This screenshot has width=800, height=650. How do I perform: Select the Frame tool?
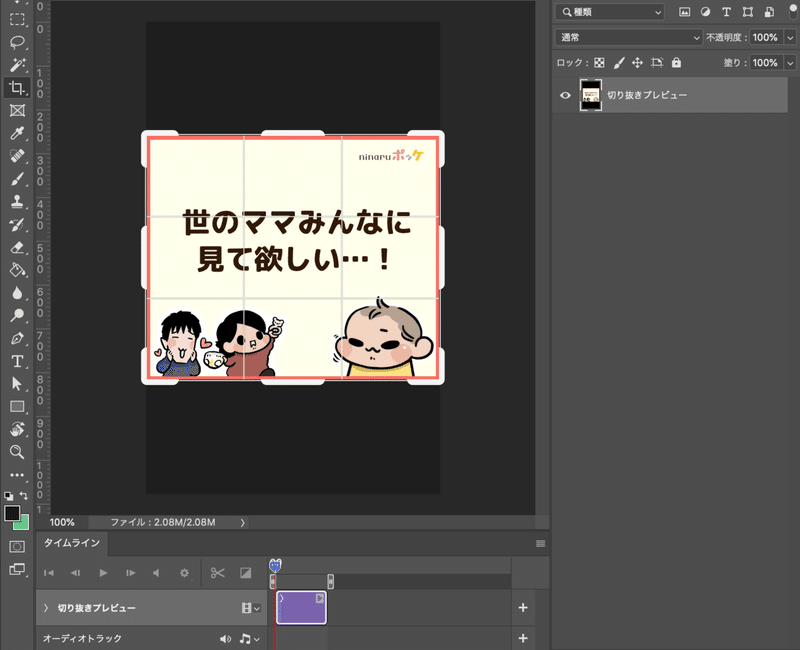[x=17, y=110]
